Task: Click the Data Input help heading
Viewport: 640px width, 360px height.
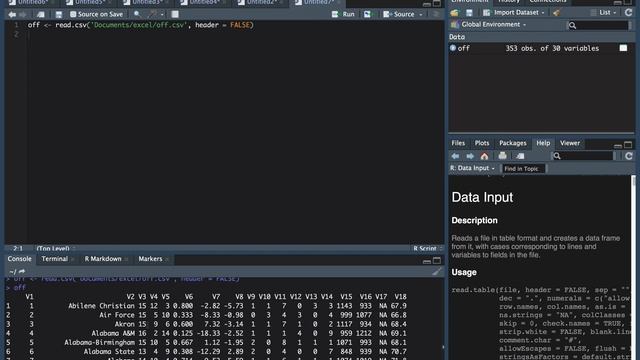Action: click(482, 198)
